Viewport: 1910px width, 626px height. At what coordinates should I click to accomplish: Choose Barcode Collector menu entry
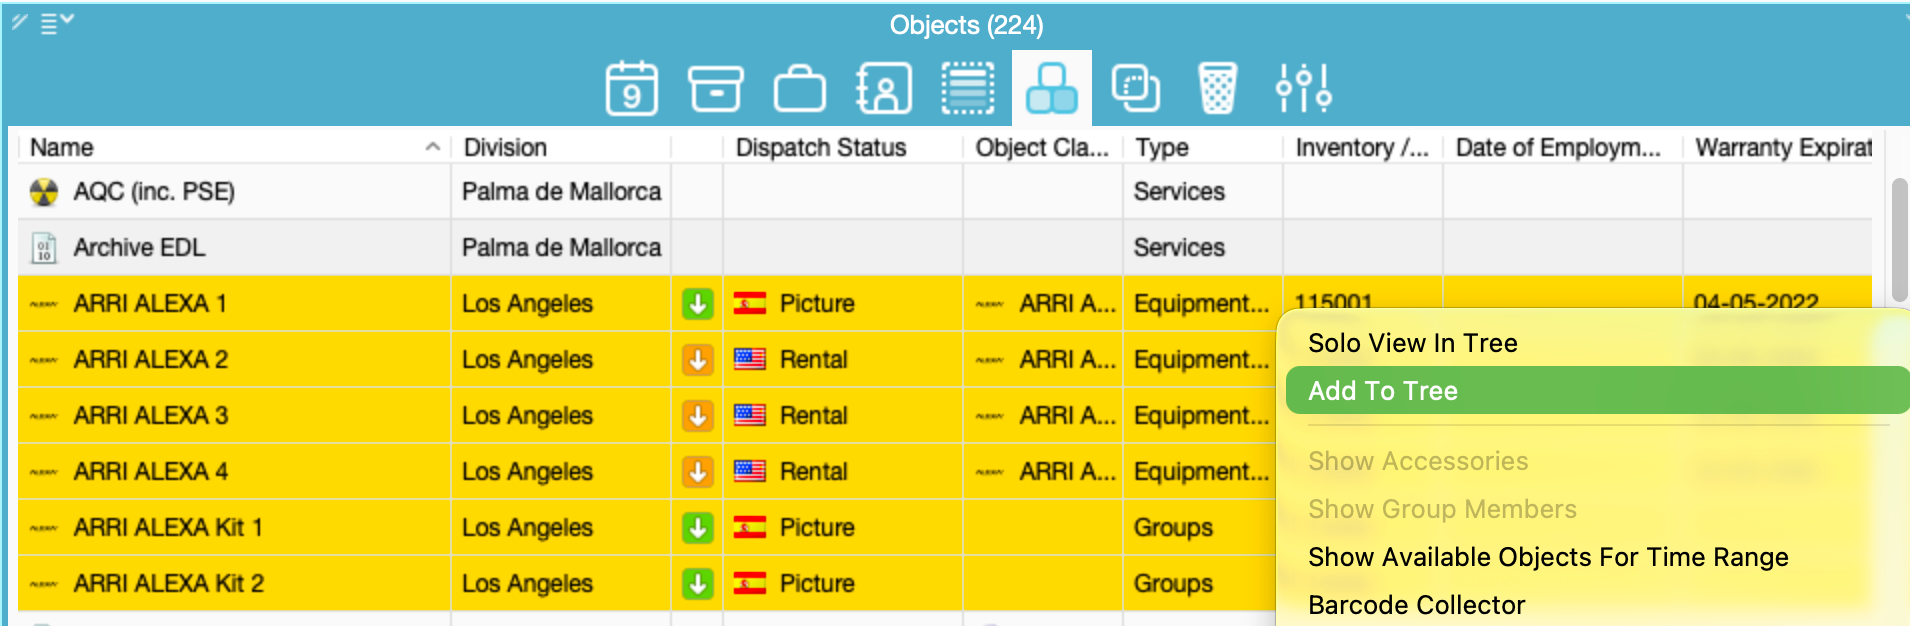pos(1416,605)
